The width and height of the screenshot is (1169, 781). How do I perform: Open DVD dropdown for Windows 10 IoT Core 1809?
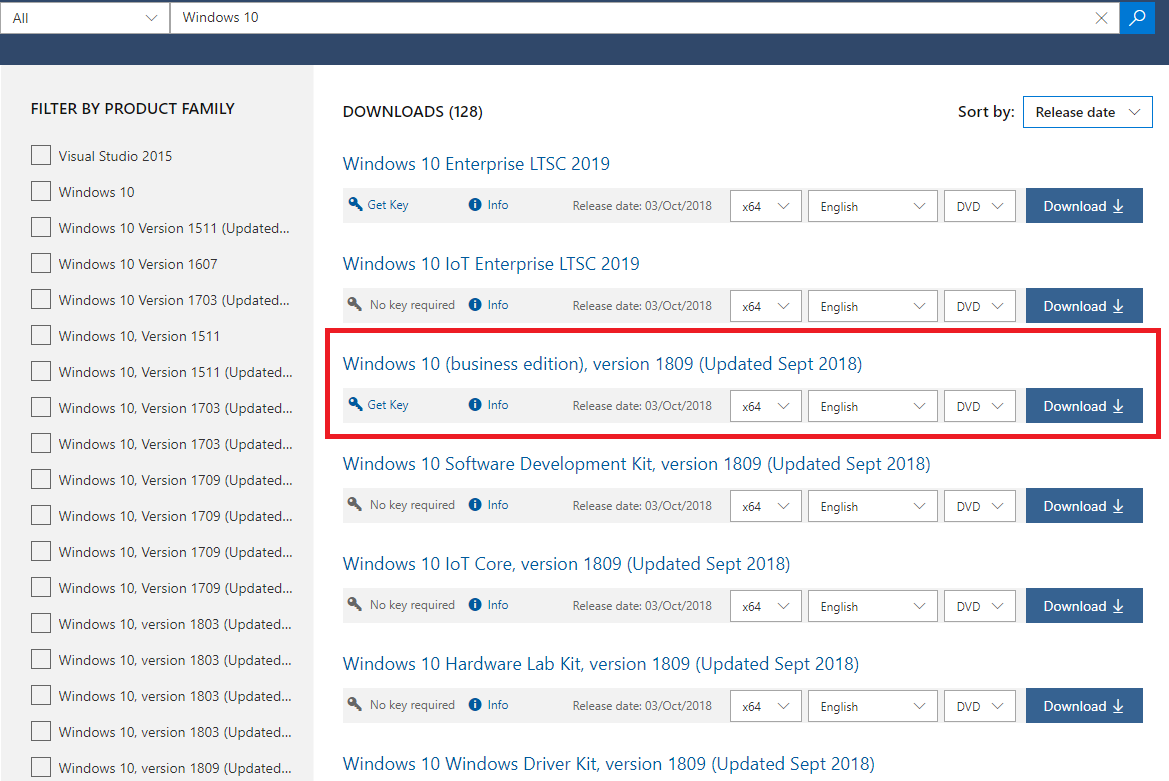pyautogui.click(x=980, y=606)
